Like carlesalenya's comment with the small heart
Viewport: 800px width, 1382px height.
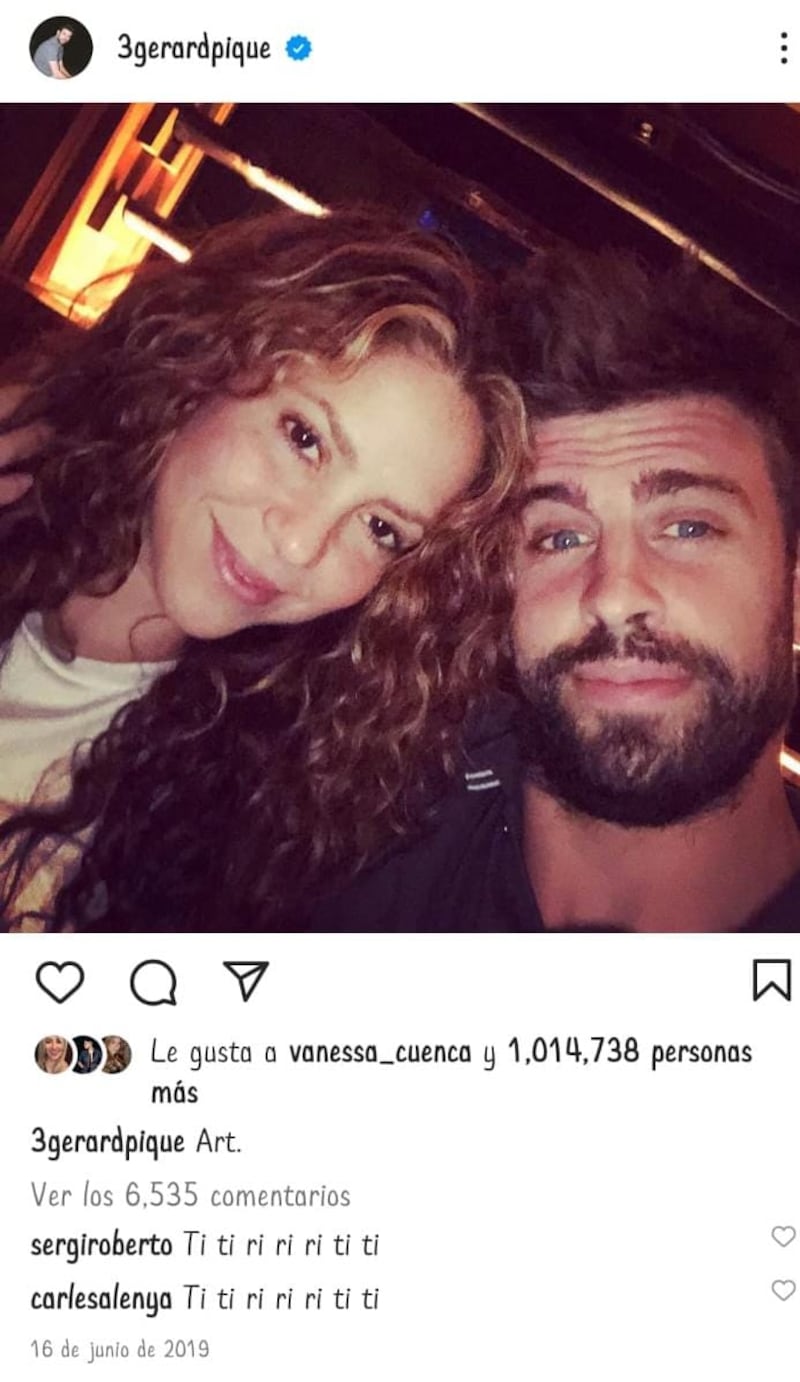[x=783, y=1290]
